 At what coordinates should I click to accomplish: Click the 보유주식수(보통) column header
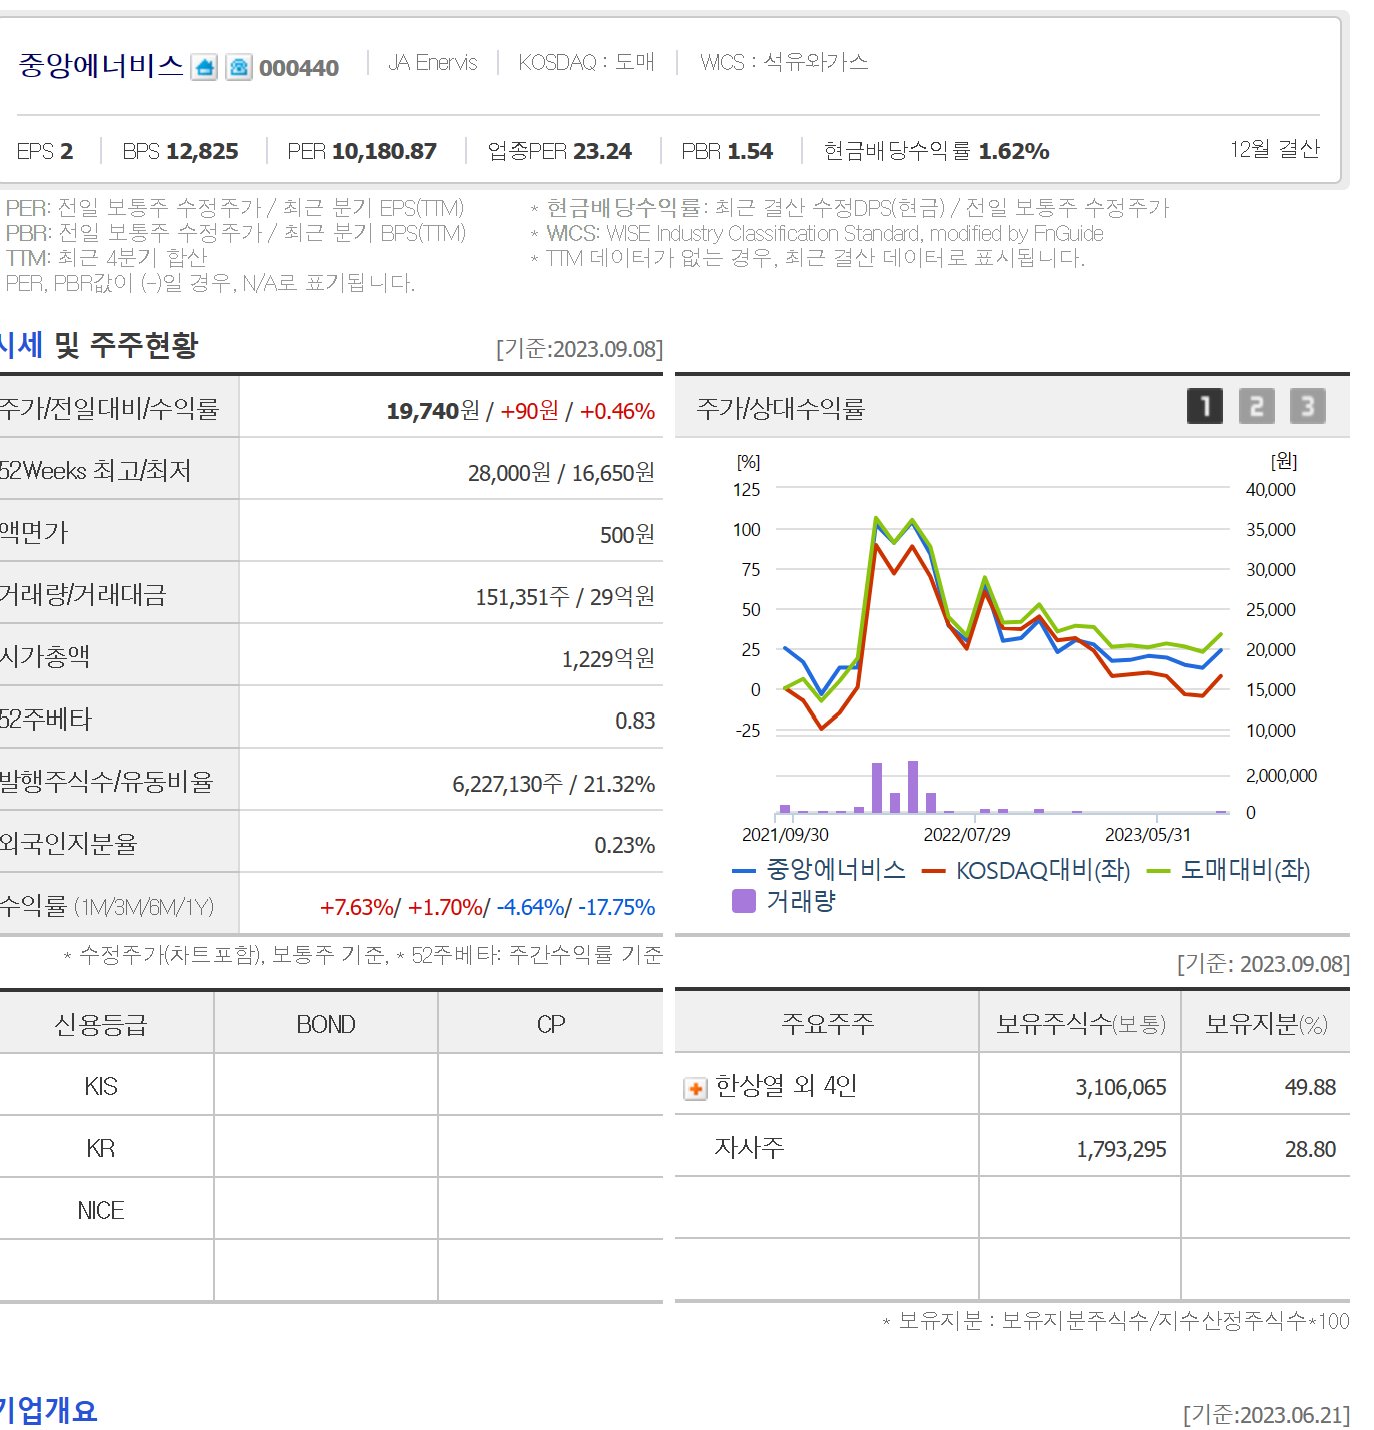point(1081,1023)
